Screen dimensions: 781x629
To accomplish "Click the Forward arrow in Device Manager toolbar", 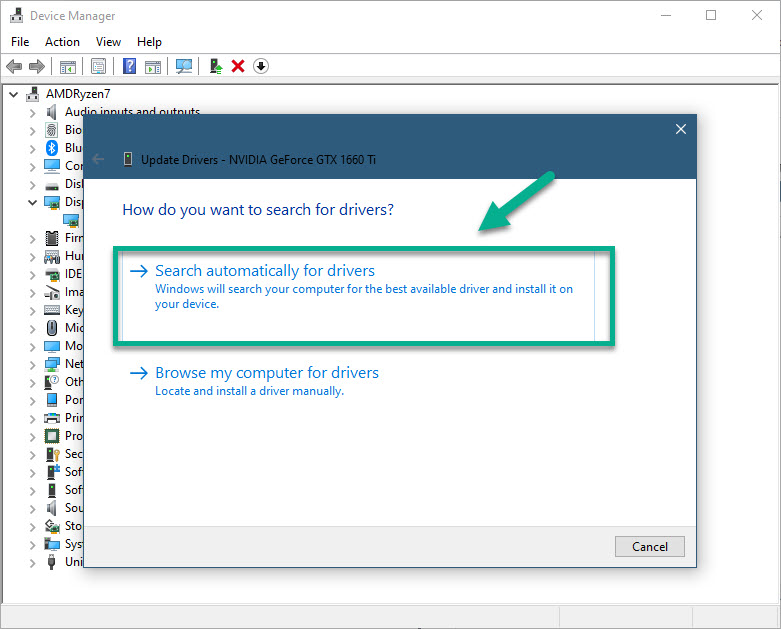I will pyautogui.click(x=37, y=66).
